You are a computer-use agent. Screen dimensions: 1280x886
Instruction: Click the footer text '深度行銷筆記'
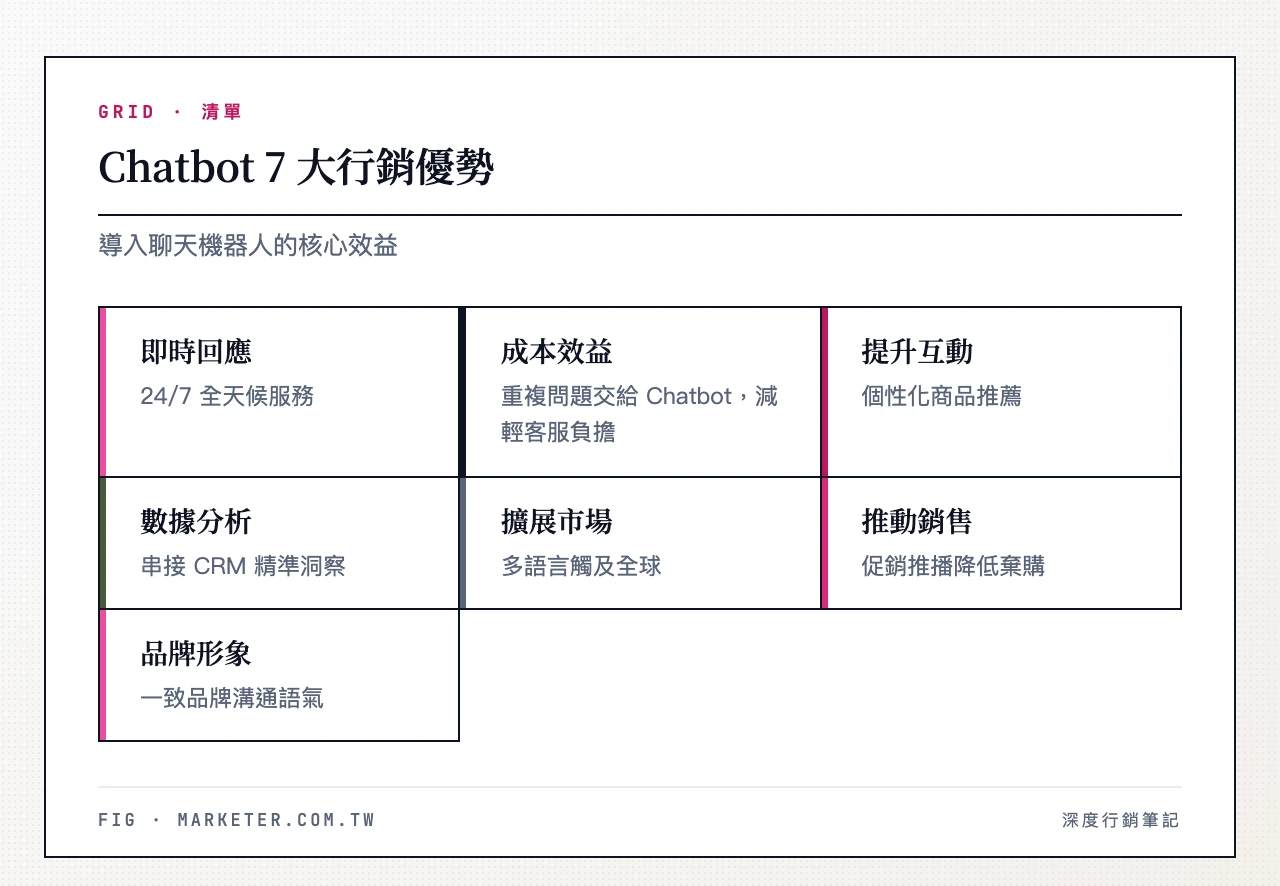(x=1121, y=820)
